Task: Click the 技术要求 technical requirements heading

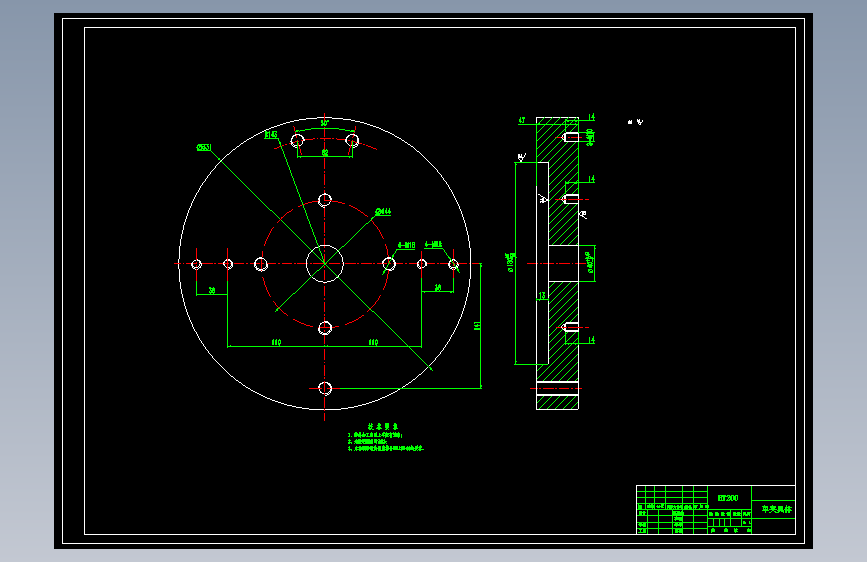Action: 383,426
